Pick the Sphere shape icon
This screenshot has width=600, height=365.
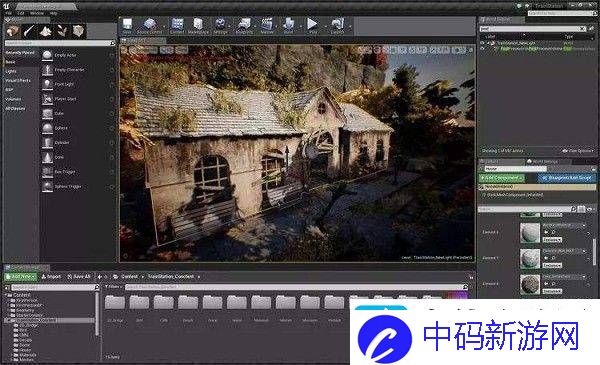47,128
